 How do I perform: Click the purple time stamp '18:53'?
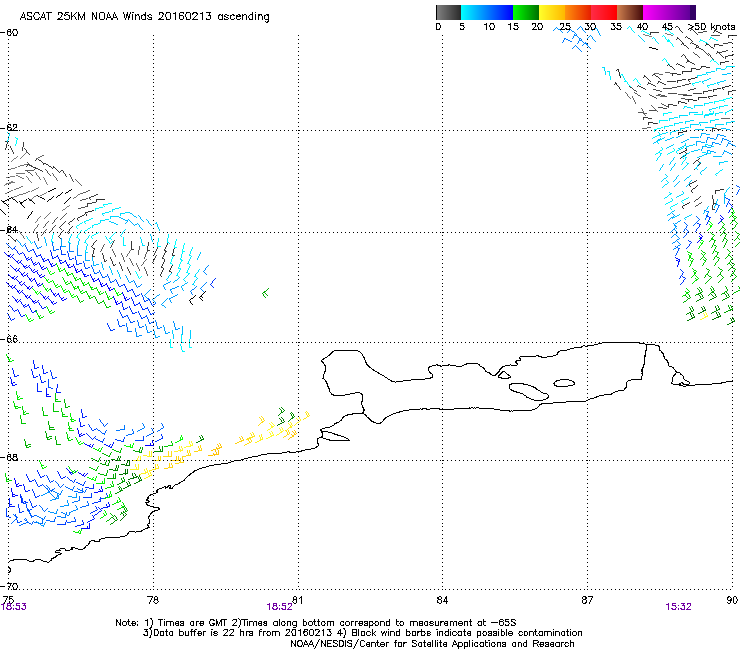(14, 607)
